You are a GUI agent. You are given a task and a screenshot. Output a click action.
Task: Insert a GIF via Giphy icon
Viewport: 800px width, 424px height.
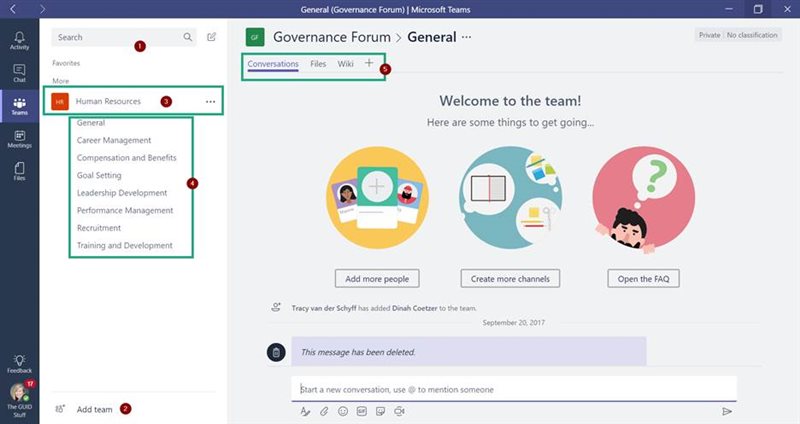click(x=362, y=411)
